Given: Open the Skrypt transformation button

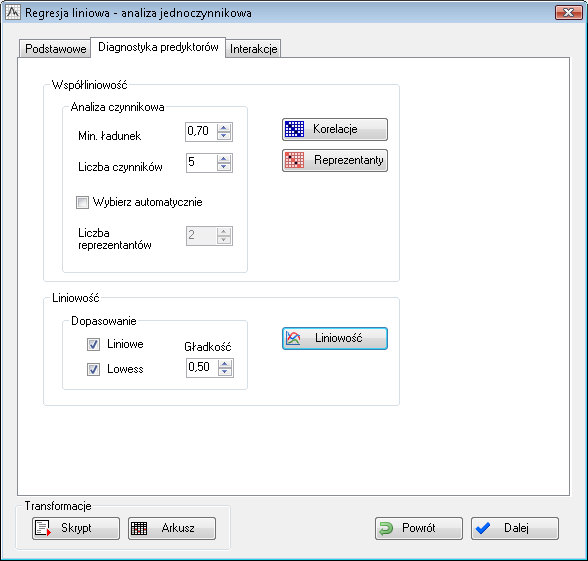Looking at the screenshot, I should [x=76, y=528].
